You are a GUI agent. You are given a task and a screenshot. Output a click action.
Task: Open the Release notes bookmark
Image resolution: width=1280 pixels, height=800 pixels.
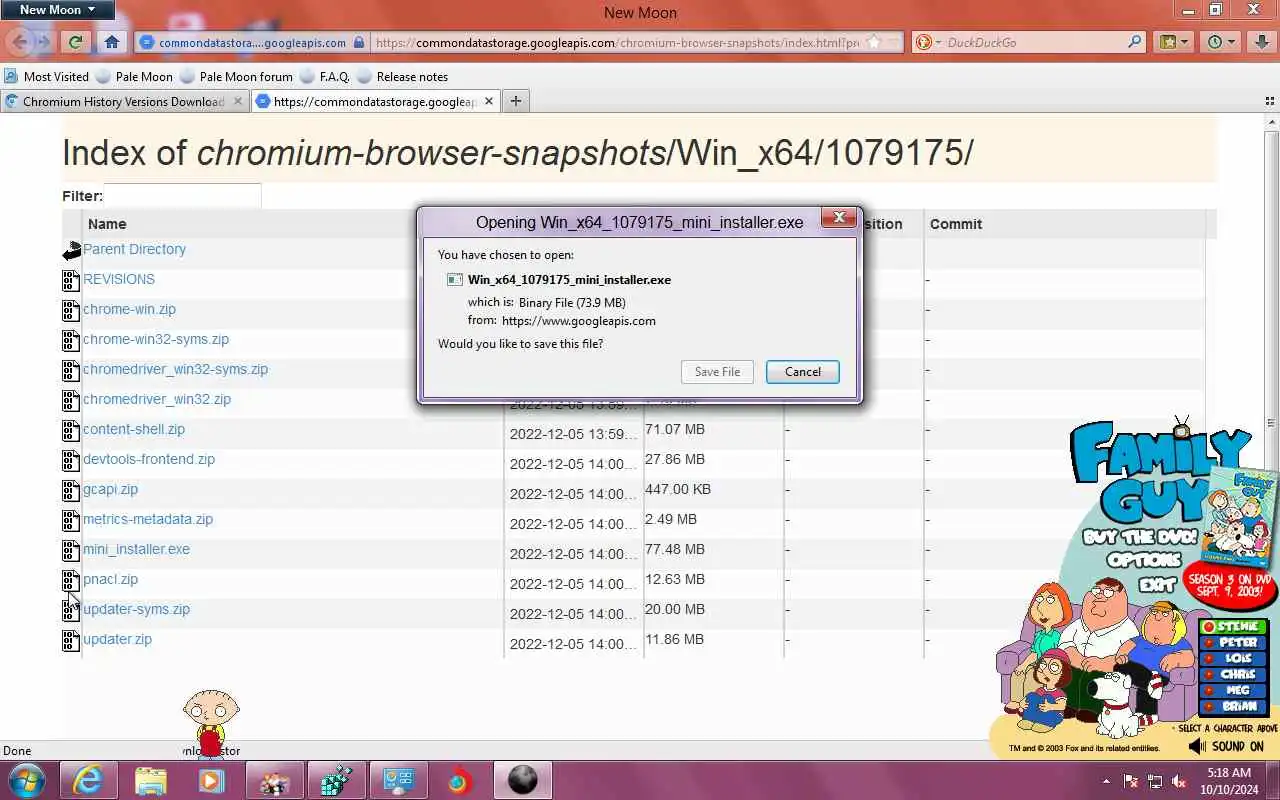click(x=402, y=76)
